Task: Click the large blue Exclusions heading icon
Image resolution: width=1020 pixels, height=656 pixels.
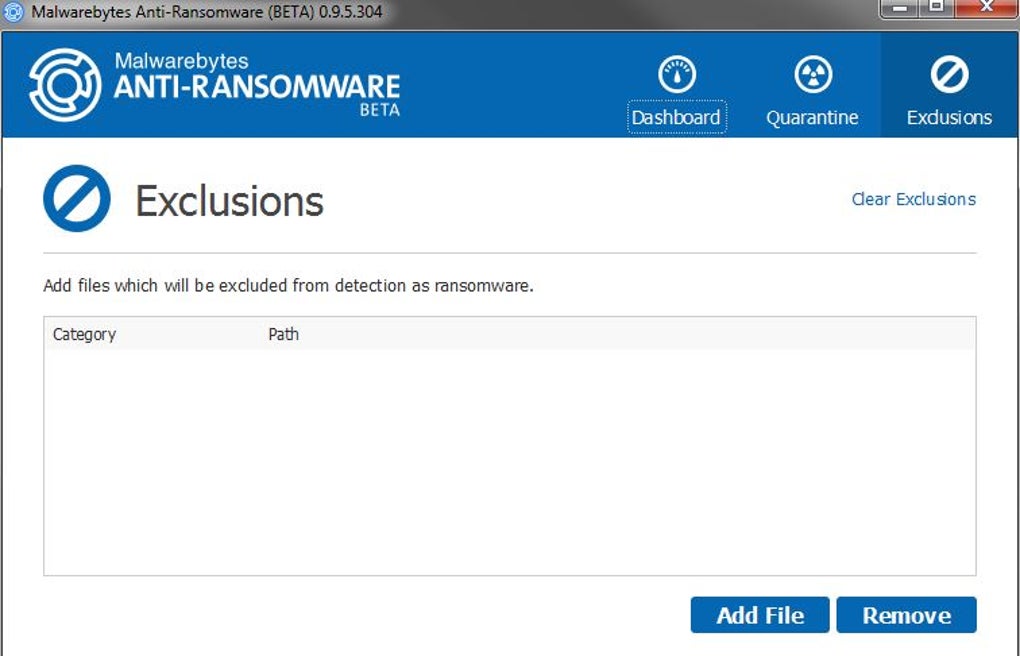Action: point(77,199)
